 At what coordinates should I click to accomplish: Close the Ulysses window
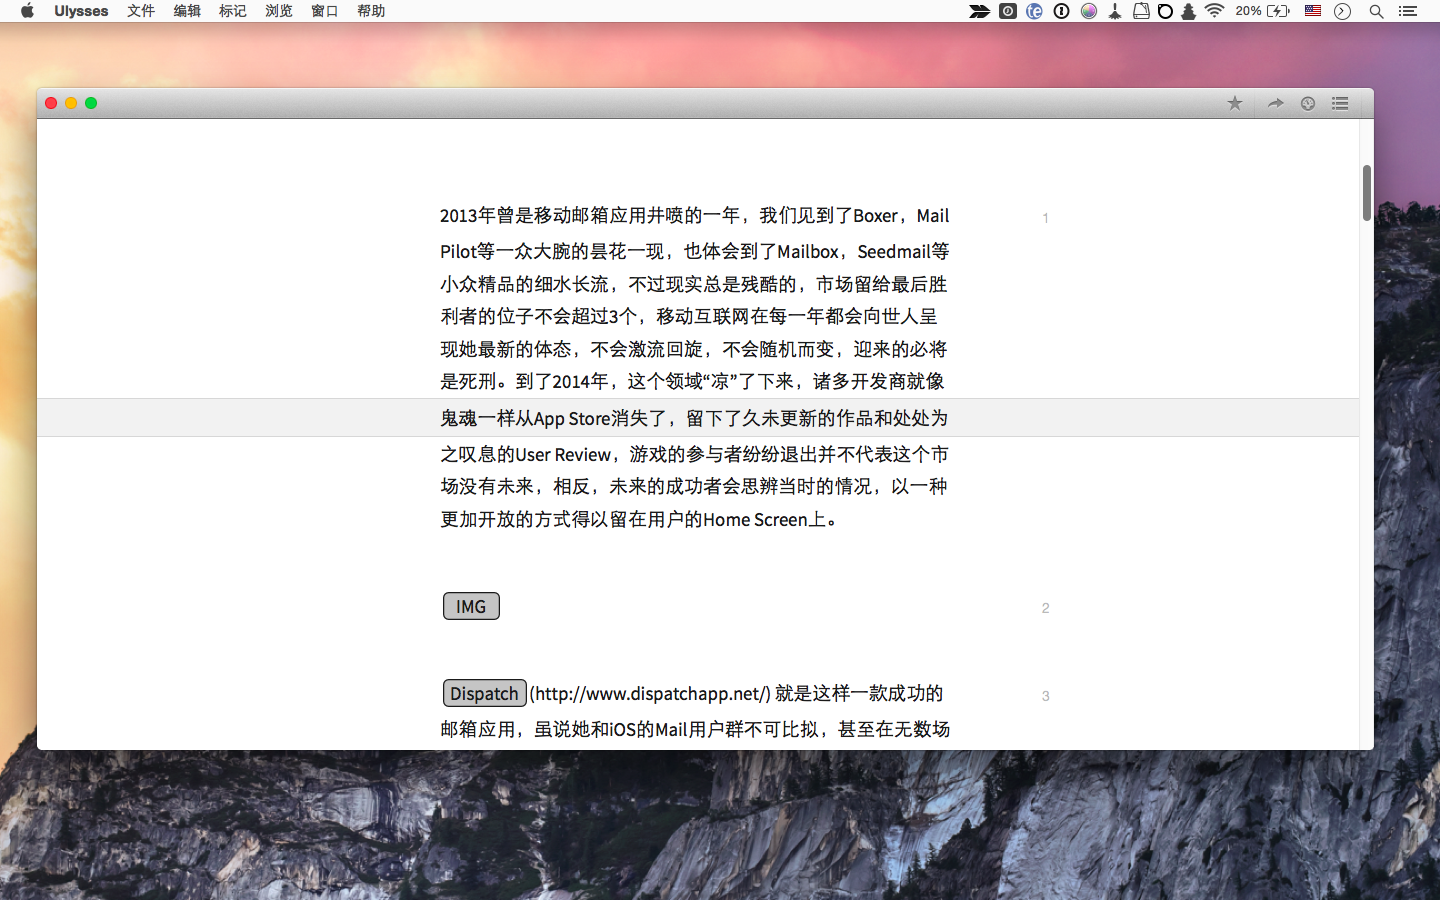coord(51,103)
